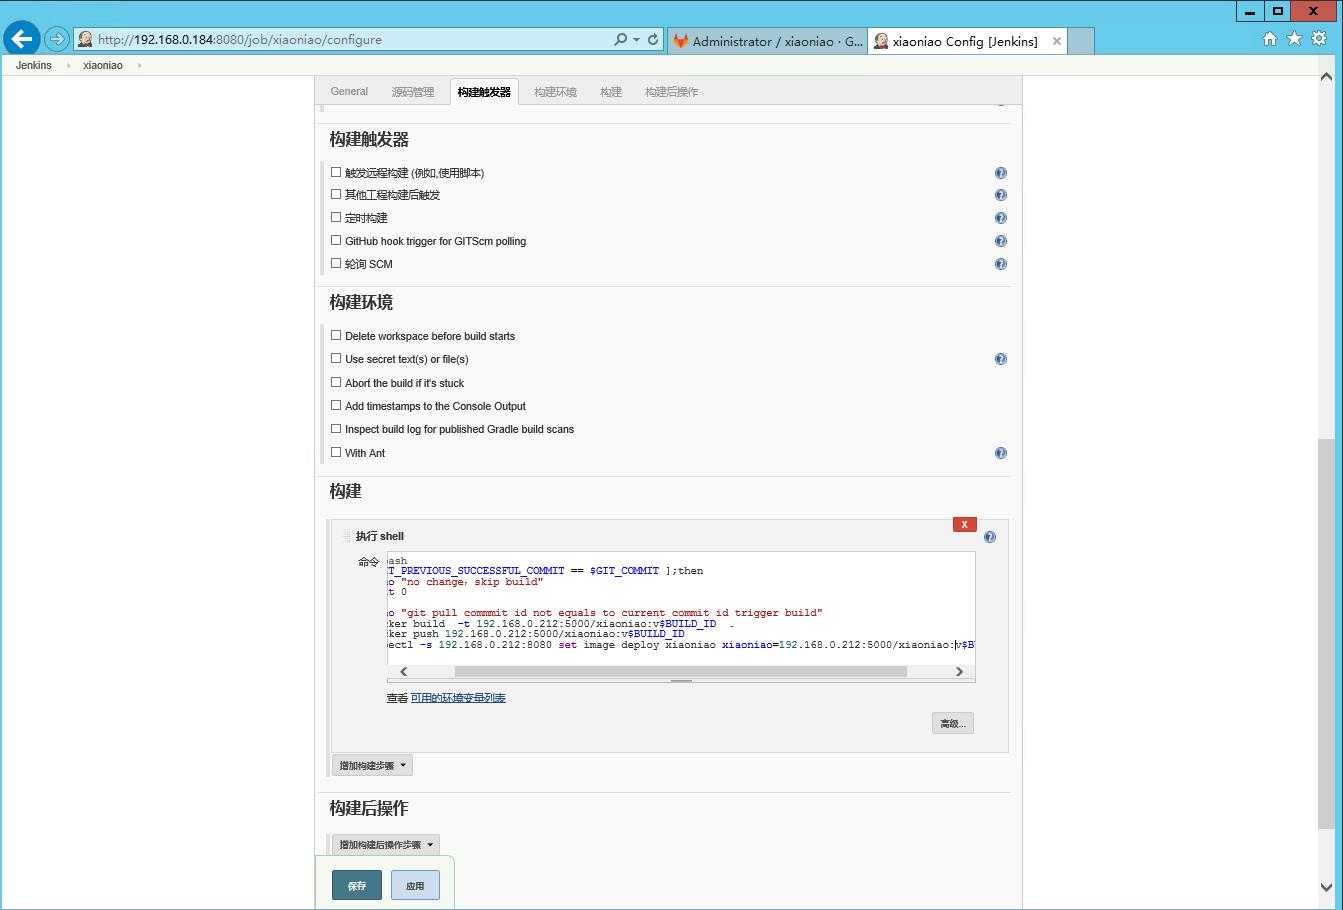Click the page scrollbar down arrow

pyautogui.click(x=1326, y=887)
